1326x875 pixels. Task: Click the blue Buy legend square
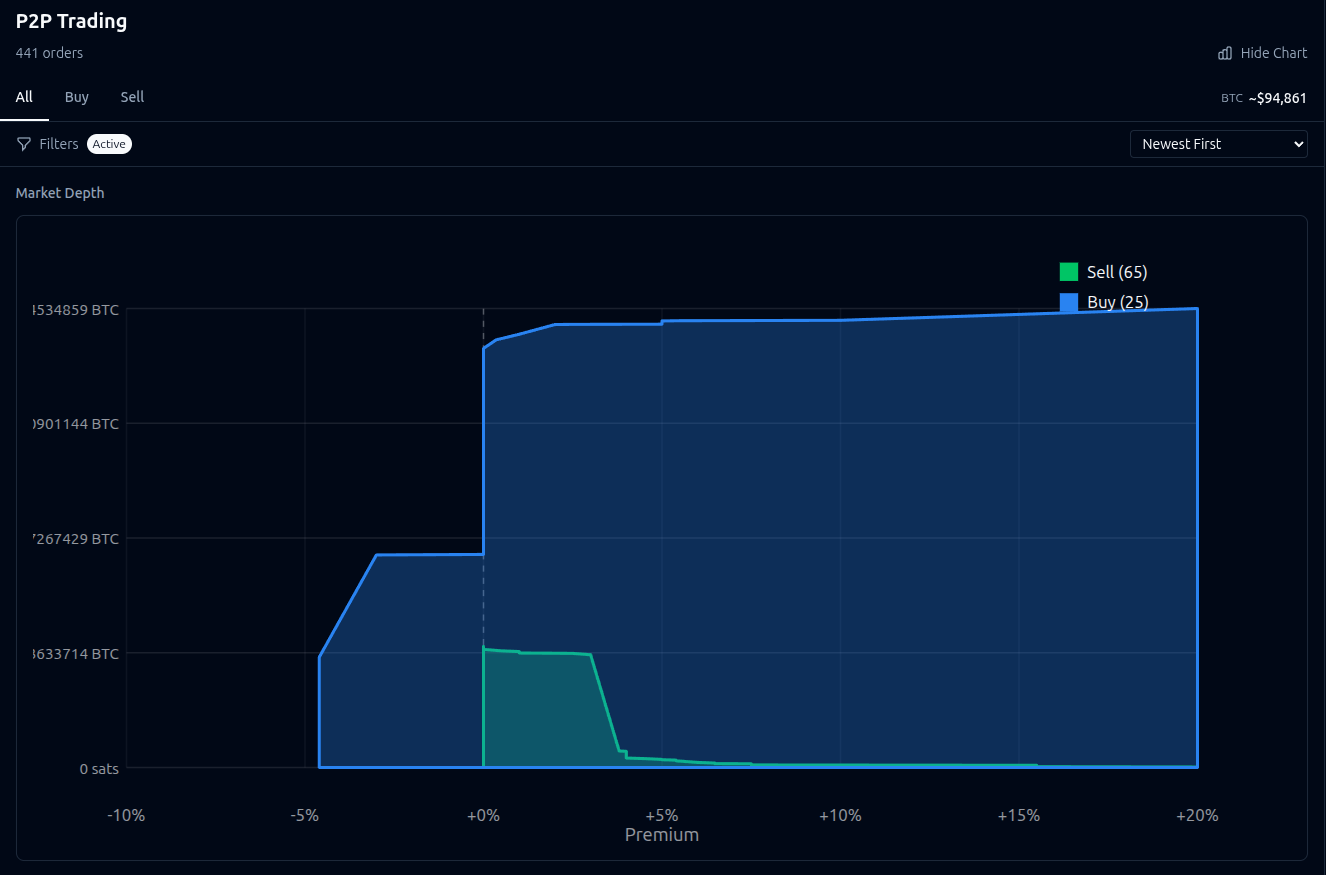1069,302
